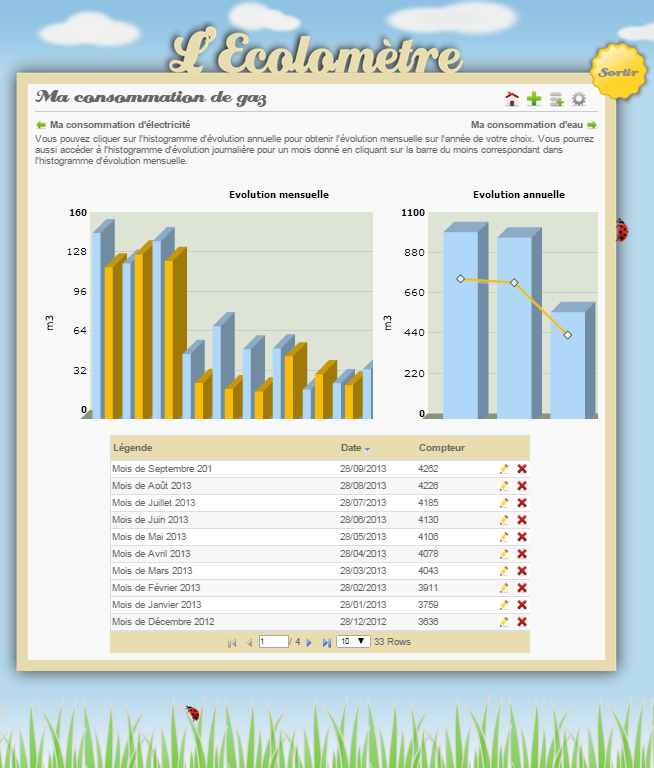Click 'Evolution mensuelle' chart title

(279, 194)
